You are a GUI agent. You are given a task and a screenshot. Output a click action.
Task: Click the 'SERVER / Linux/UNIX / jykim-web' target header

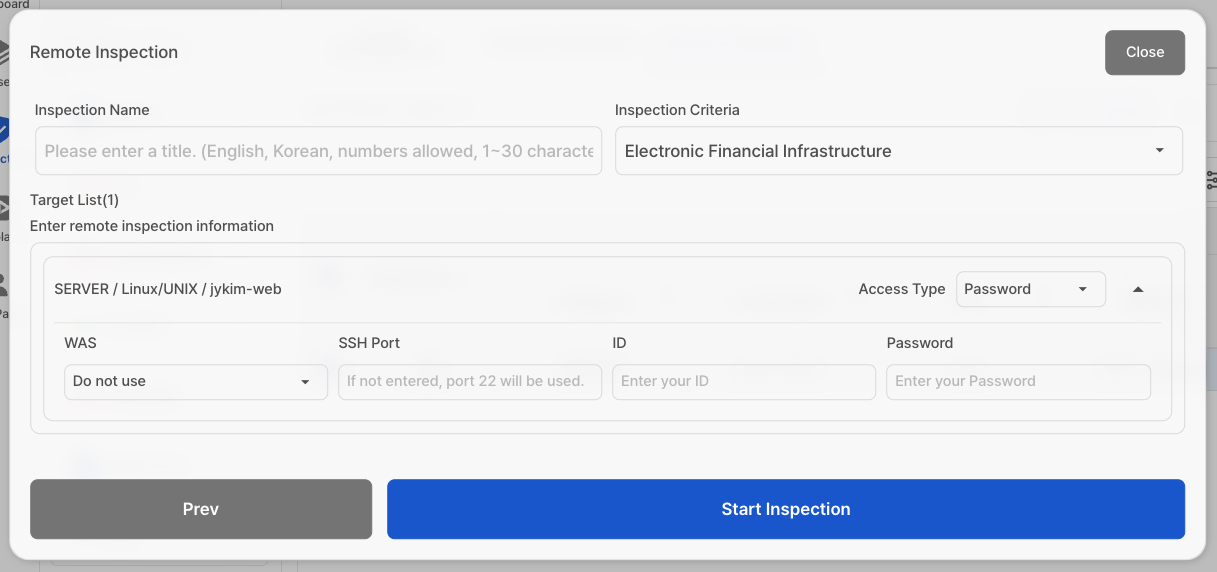point(168,290)
